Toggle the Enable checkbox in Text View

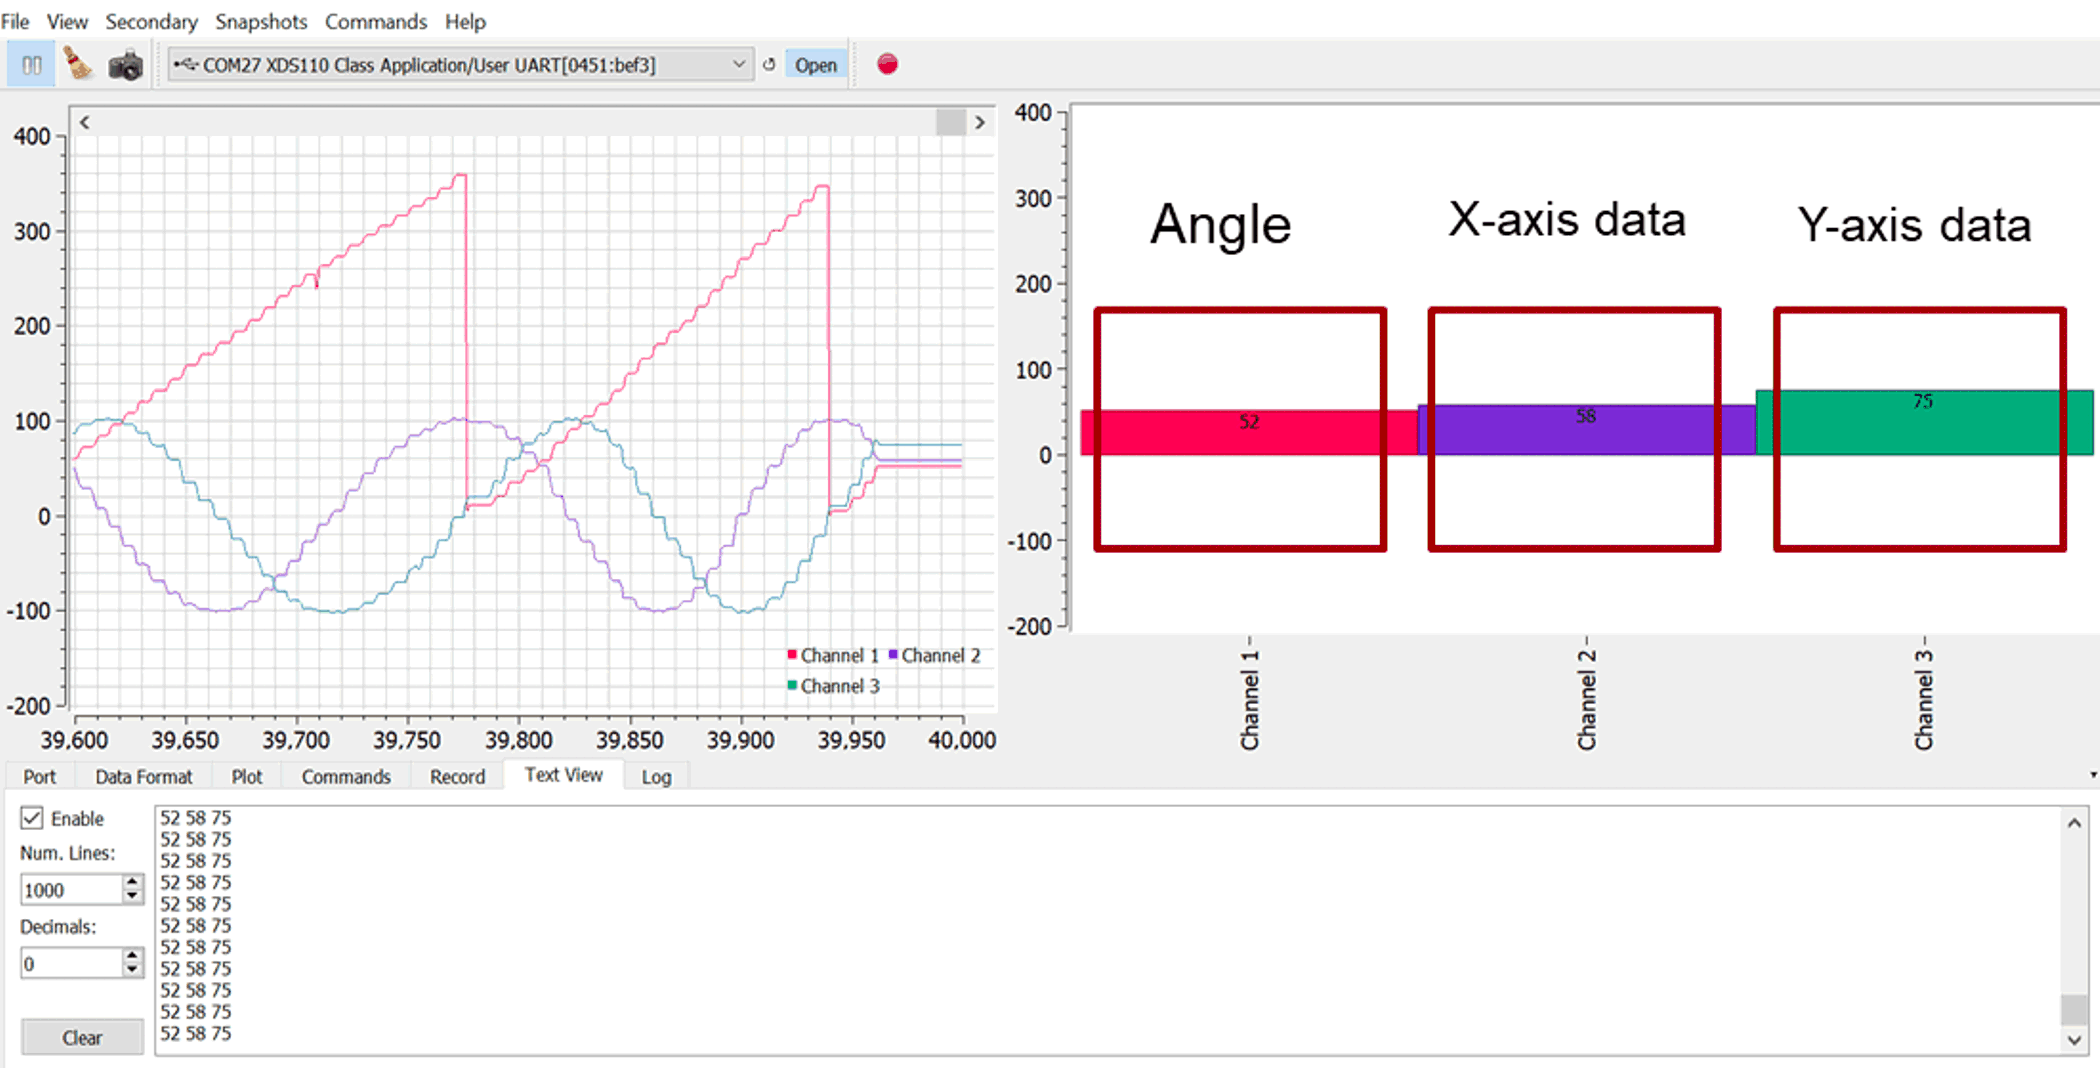click(32, 818)
